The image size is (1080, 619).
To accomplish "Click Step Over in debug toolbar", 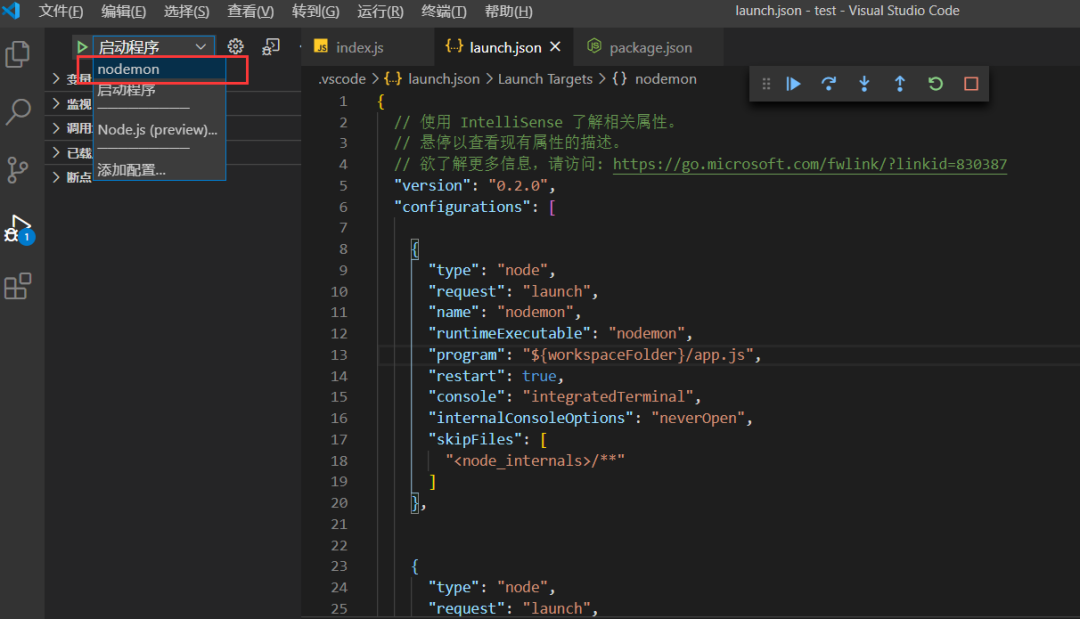I will pos(829,84).
